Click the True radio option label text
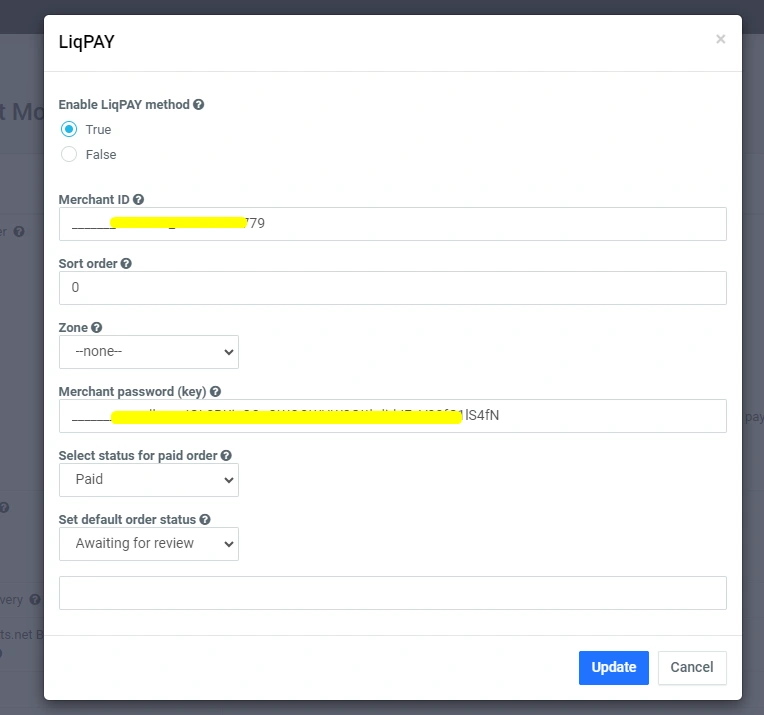Viewport: 764px width, 715px height. pyautogui.click(x=98, y=130)
